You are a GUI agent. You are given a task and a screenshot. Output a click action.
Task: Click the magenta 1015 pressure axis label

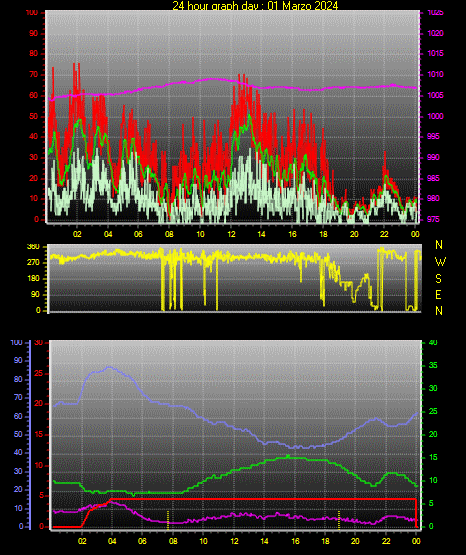[x=435, y=53]
